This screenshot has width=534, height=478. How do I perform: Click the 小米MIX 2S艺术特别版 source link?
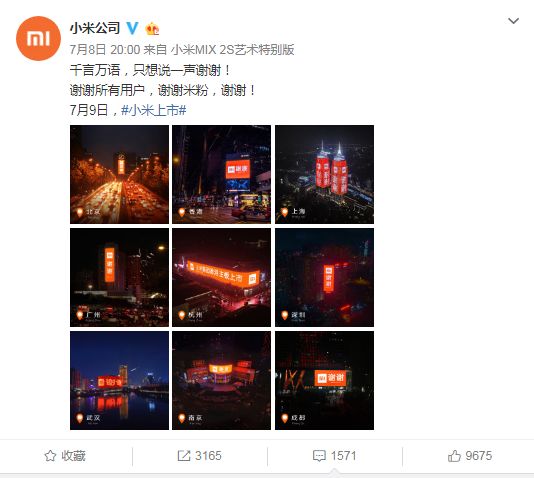[x=233, y=50]
